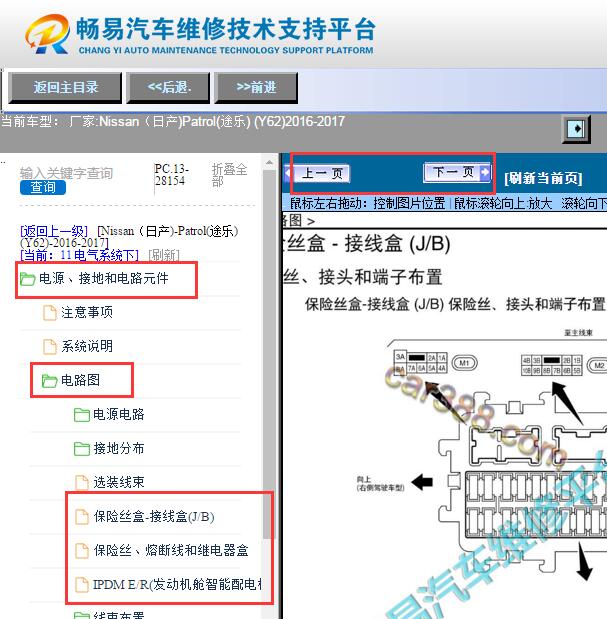
Task: Open the 系统说明 document
Action: coord(87,346)
